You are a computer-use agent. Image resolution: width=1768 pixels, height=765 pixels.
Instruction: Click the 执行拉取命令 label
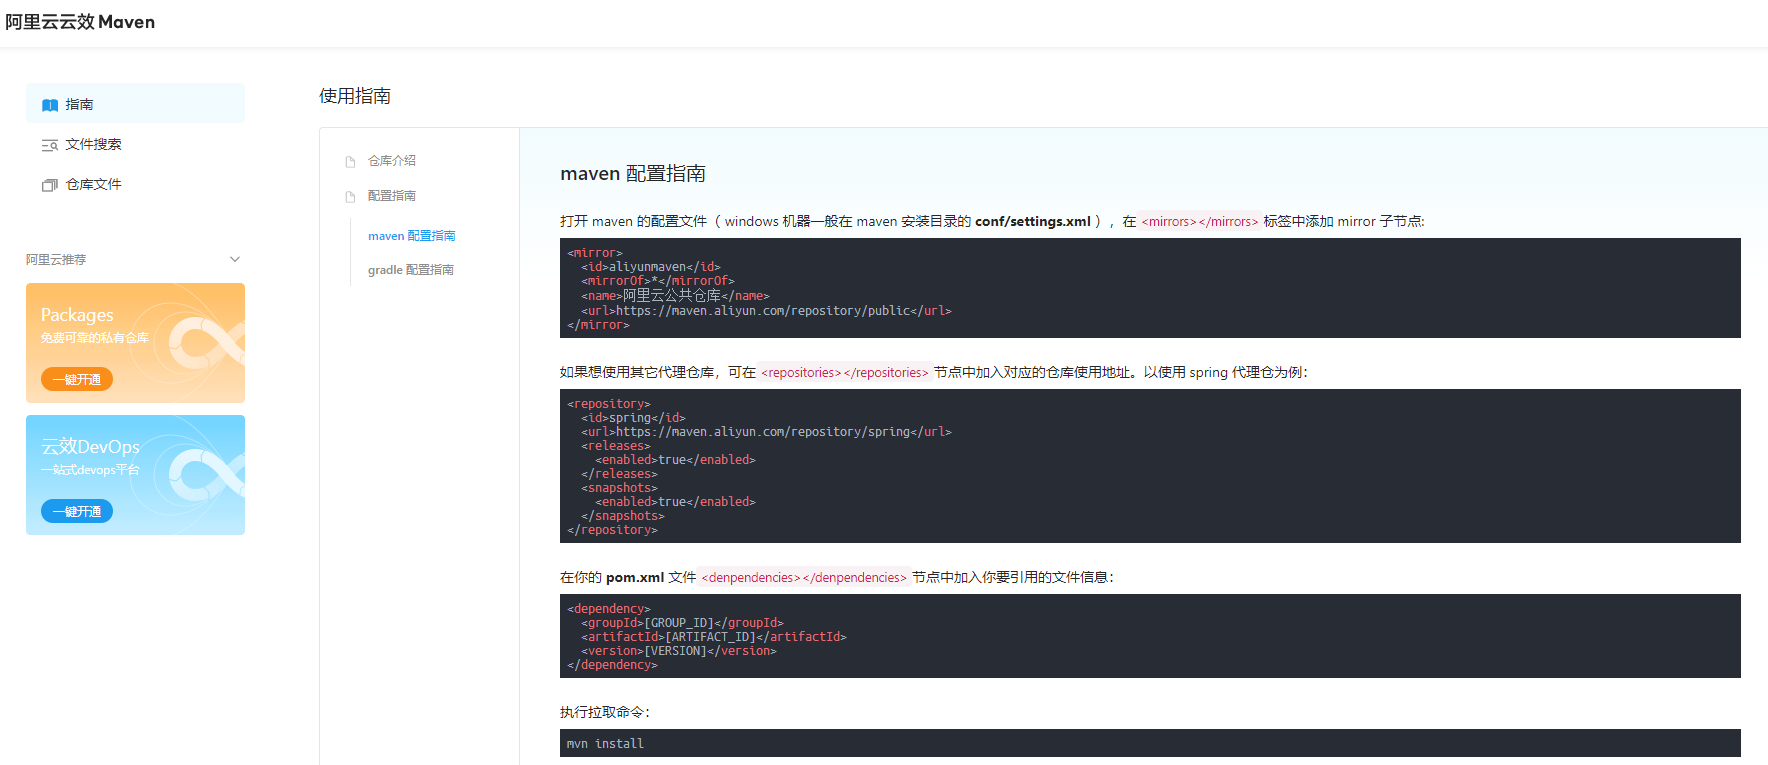click(605, 712)
